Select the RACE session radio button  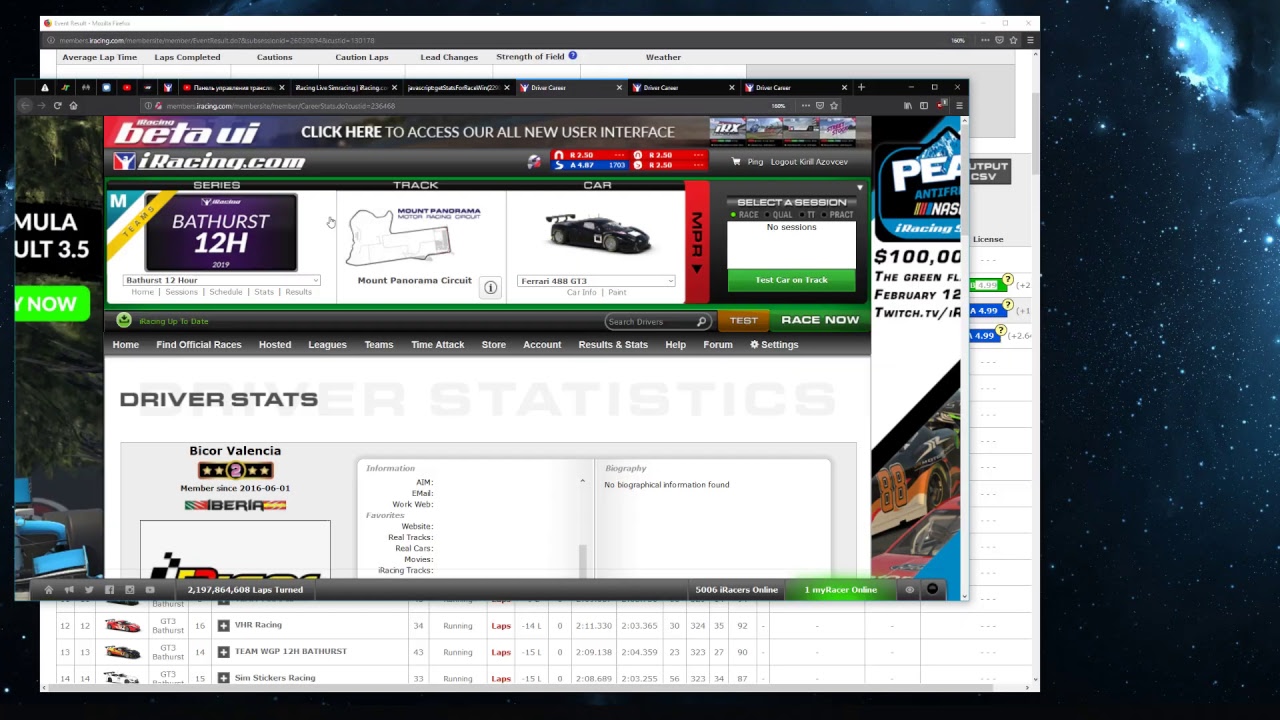point(733,215)
